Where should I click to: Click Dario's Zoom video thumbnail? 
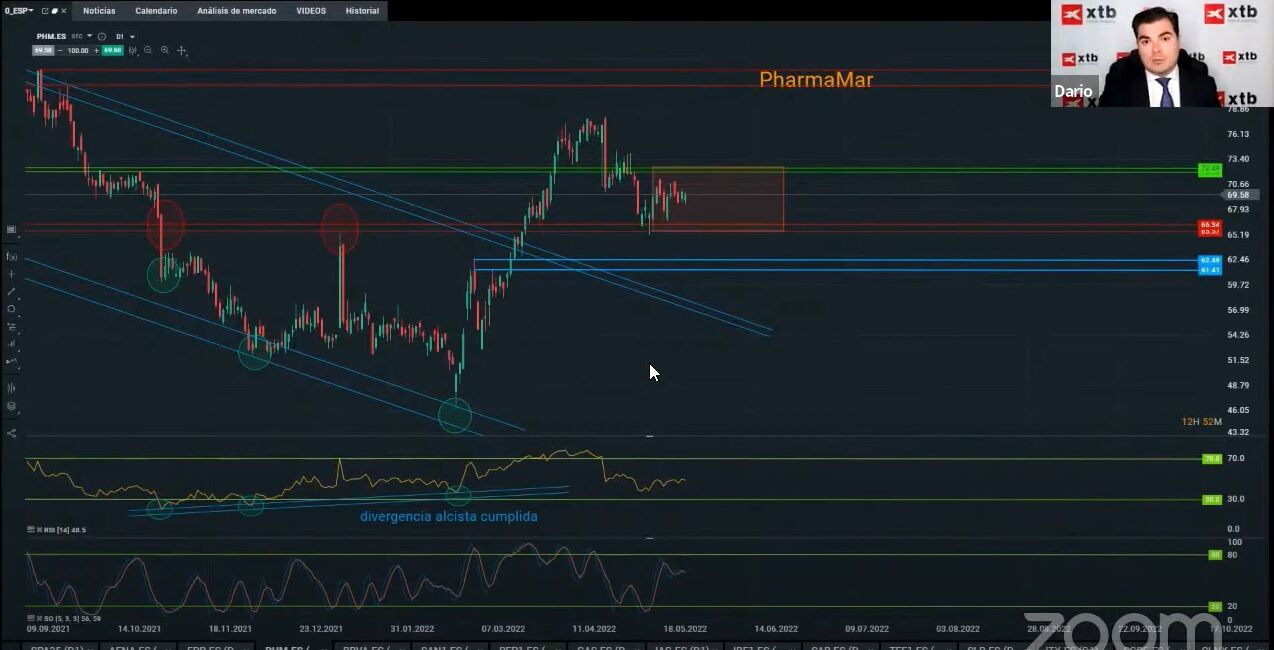[1162, 53]
